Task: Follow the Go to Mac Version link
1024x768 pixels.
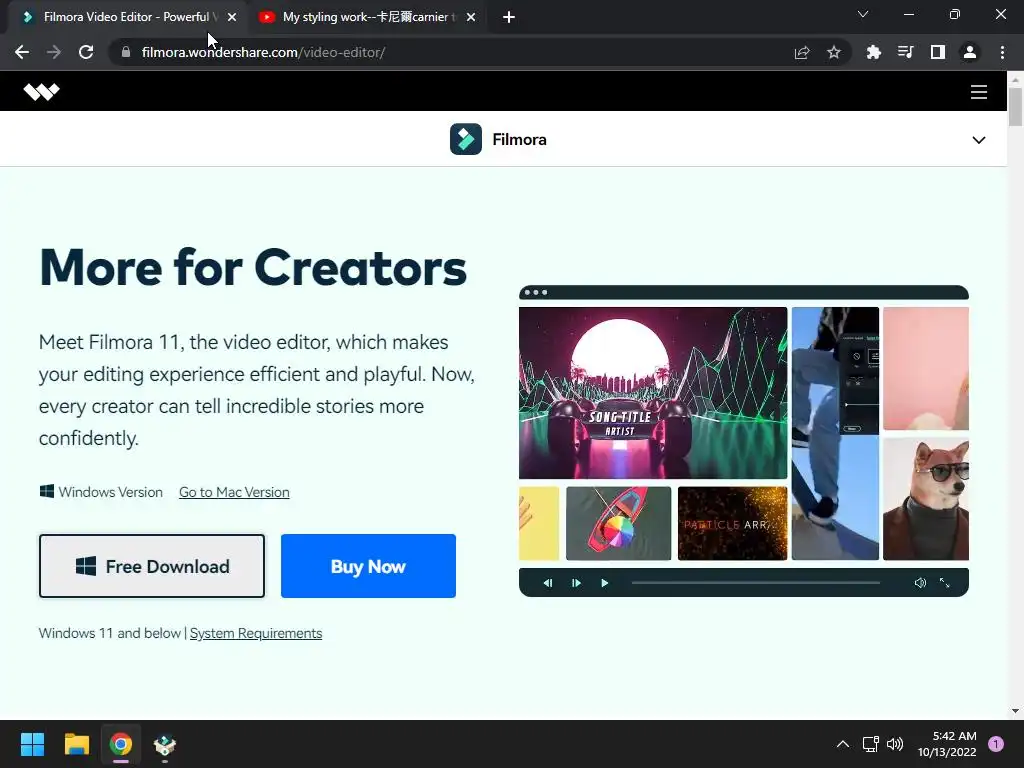Action: (234, 492)
